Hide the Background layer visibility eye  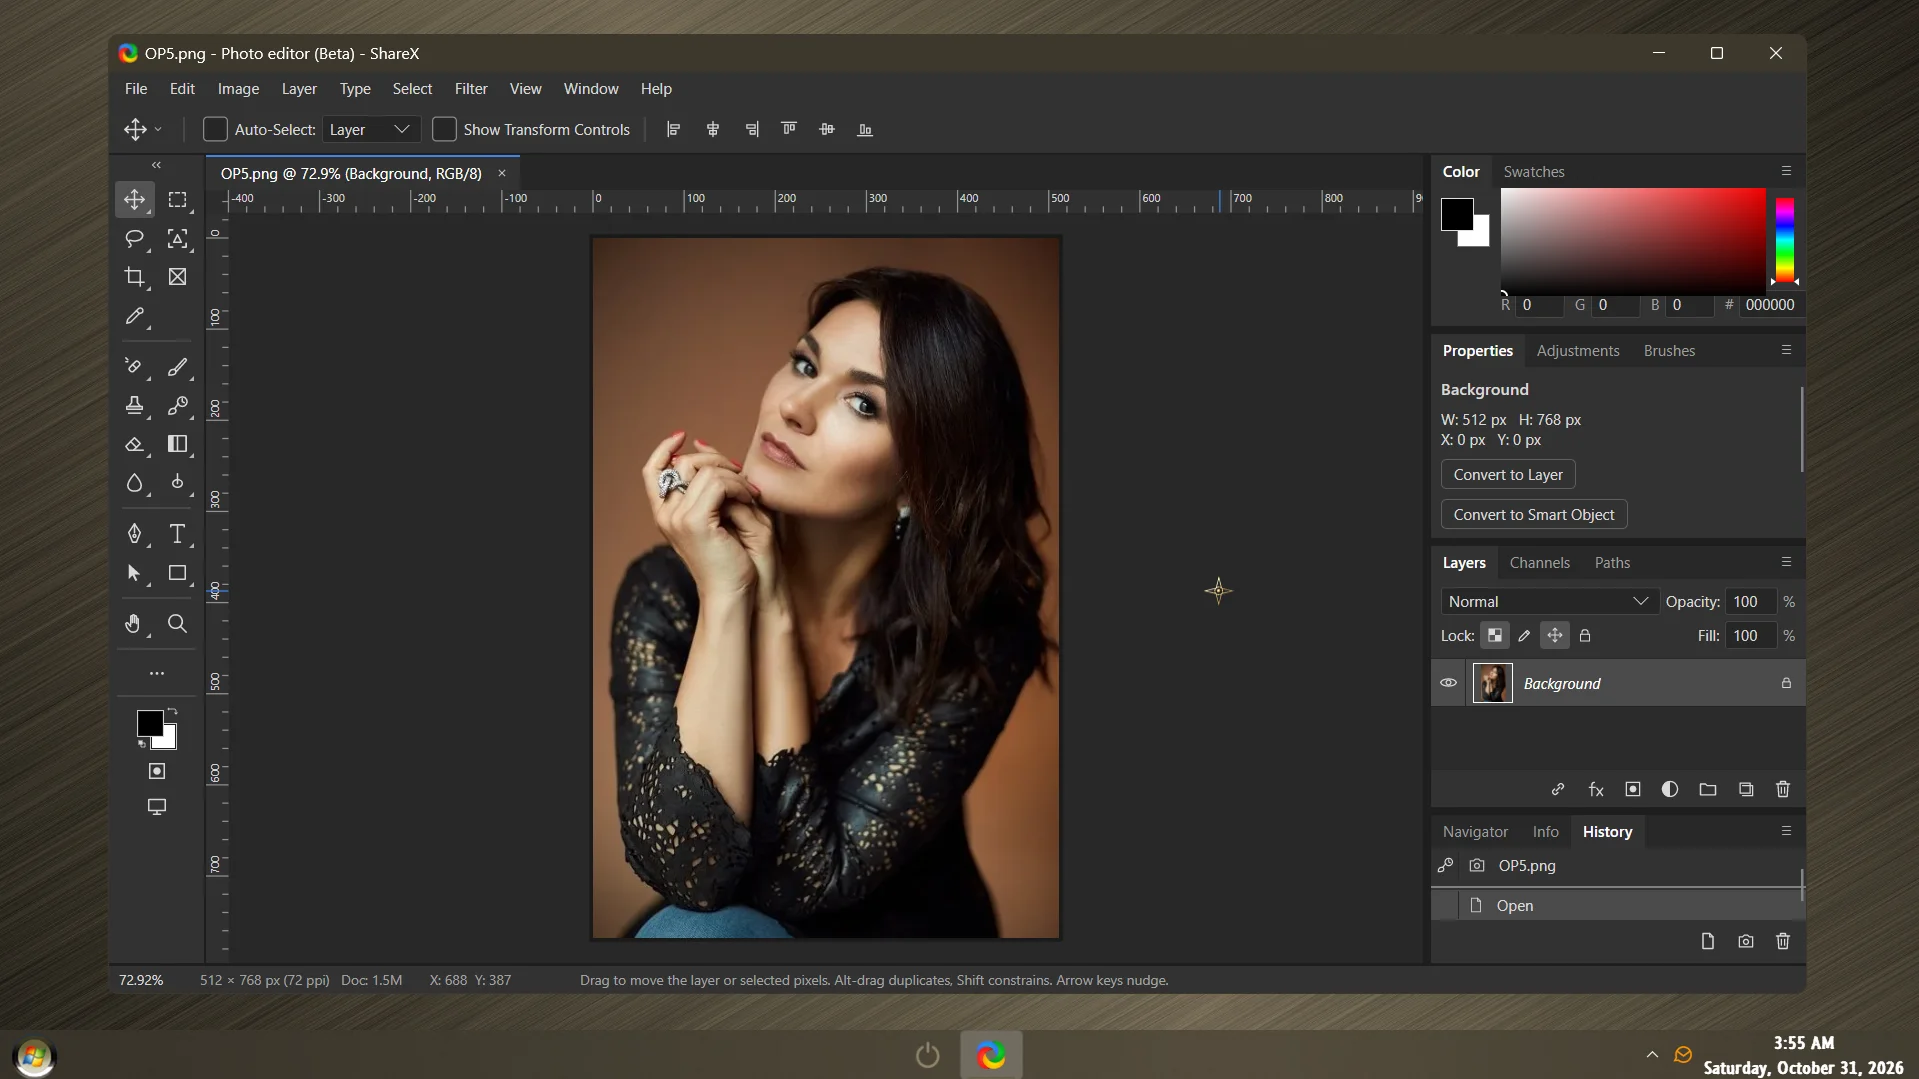[1448, 683]
